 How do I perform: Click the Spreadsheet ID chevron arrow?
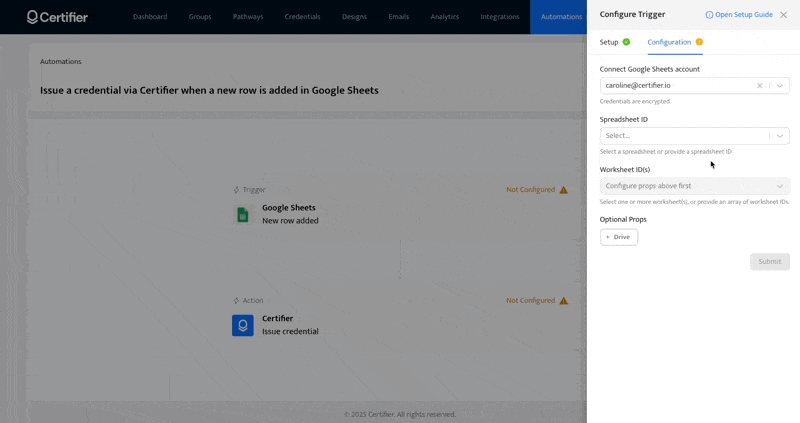pos(780,136)
